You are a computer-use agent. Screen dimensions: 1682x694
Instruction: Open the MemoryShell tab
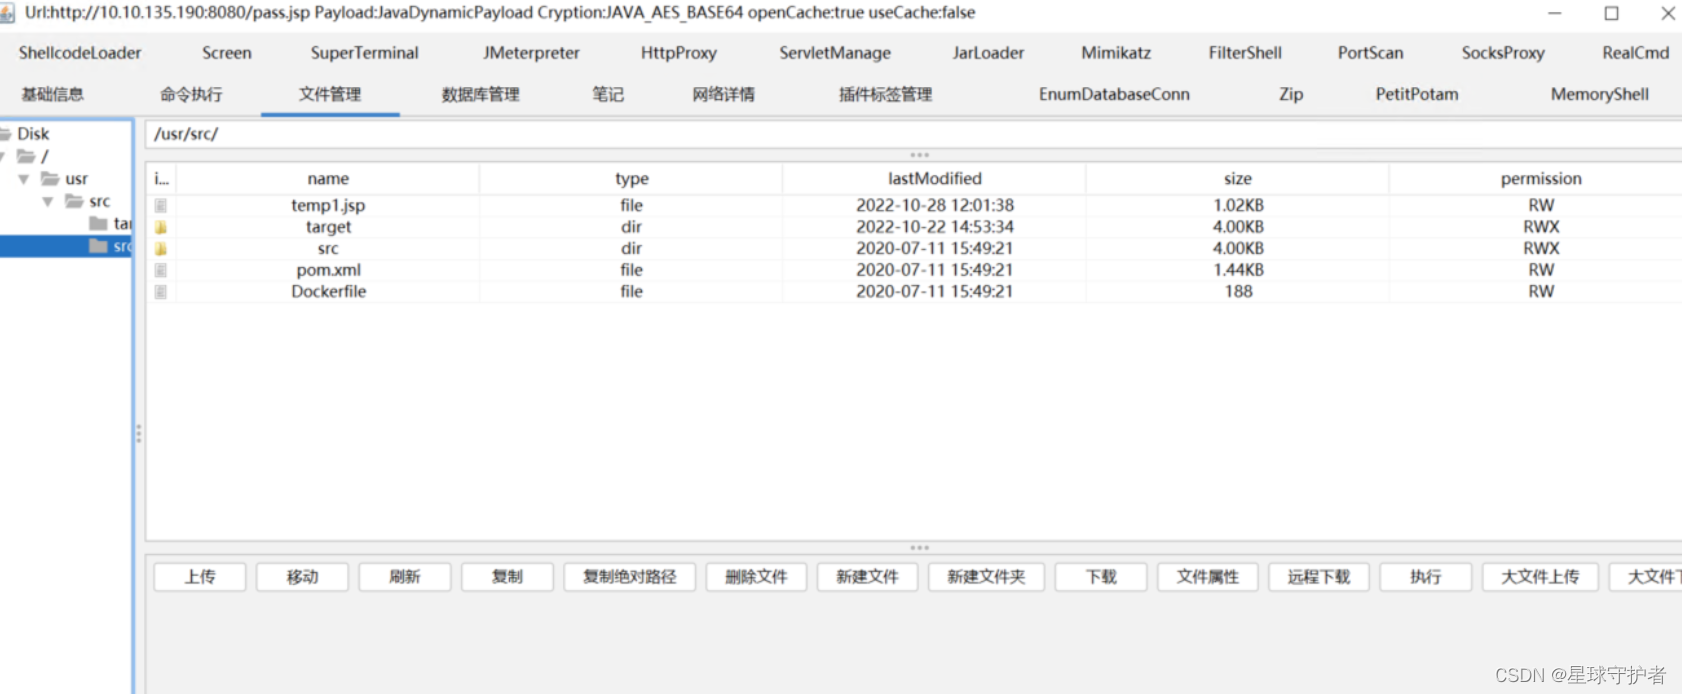coord(1600,94)
